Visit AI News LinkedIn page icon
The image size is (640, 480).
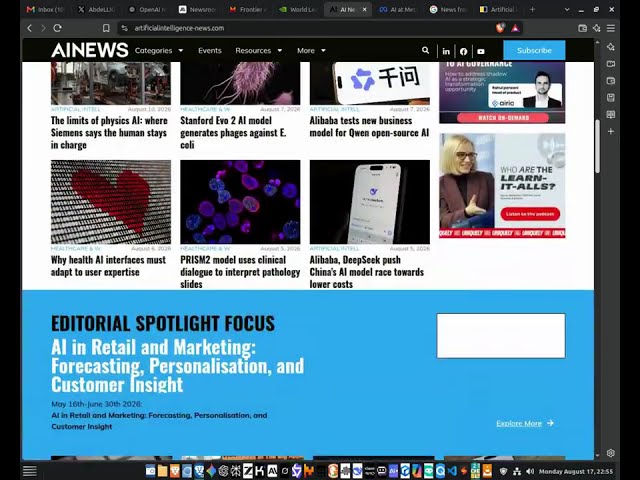(446, 51)
